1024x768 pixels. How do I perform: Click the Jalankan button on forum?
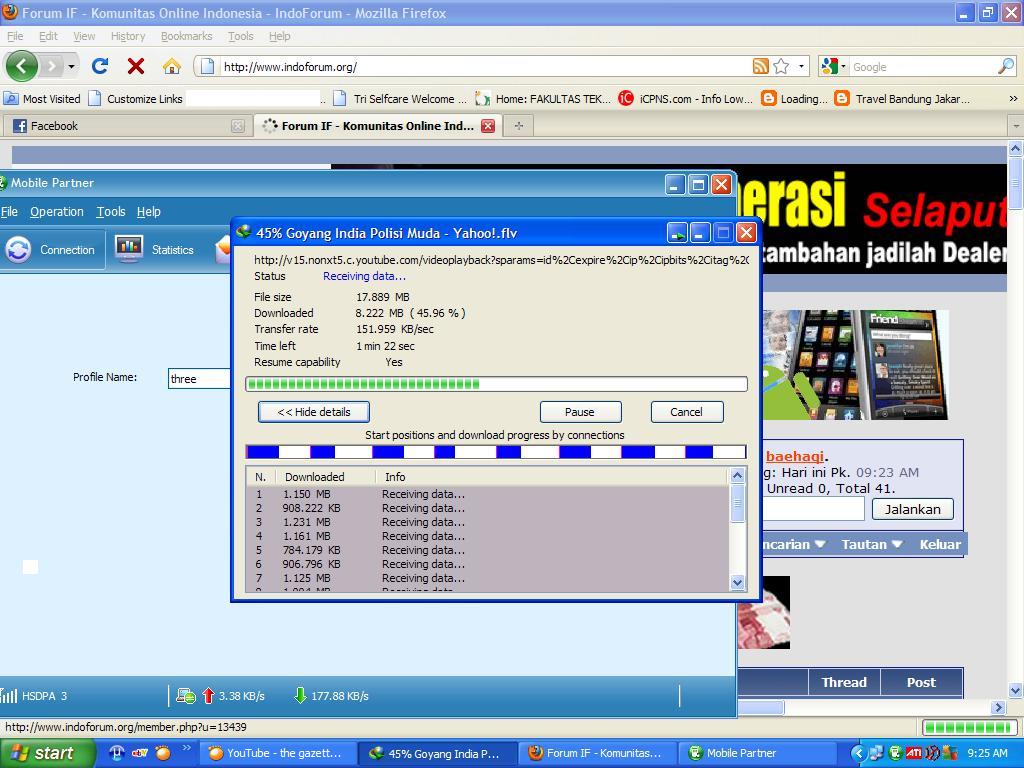click(912, 509)
